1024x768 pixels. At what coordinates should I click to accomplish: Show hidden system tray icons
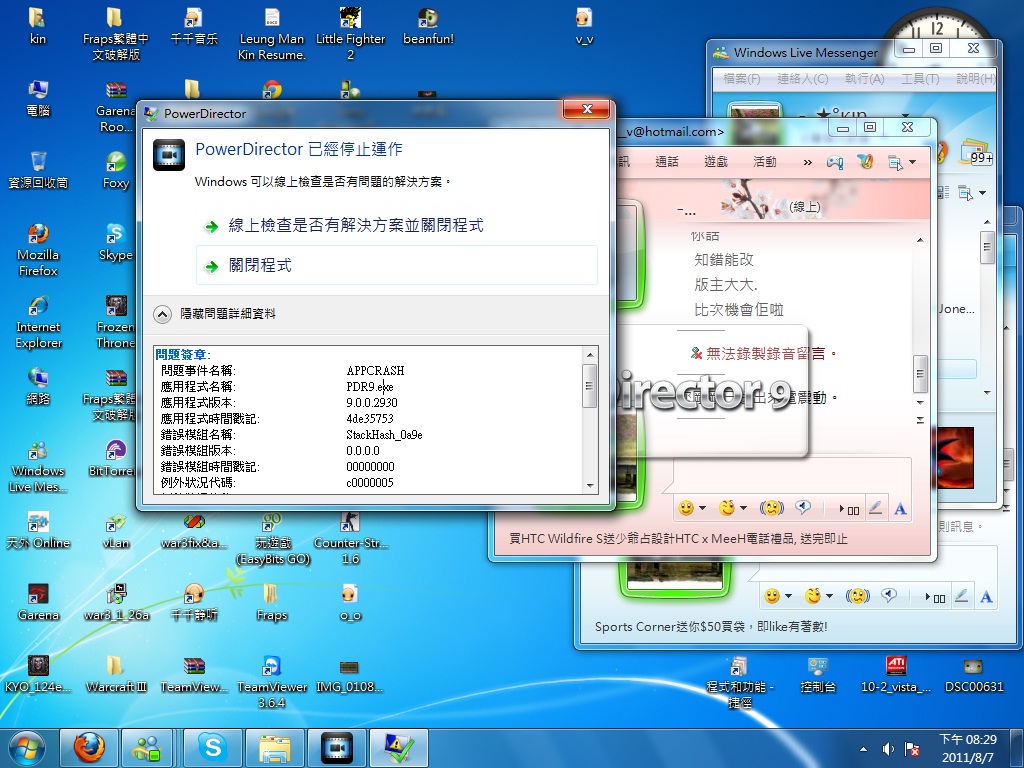point(864,749)
